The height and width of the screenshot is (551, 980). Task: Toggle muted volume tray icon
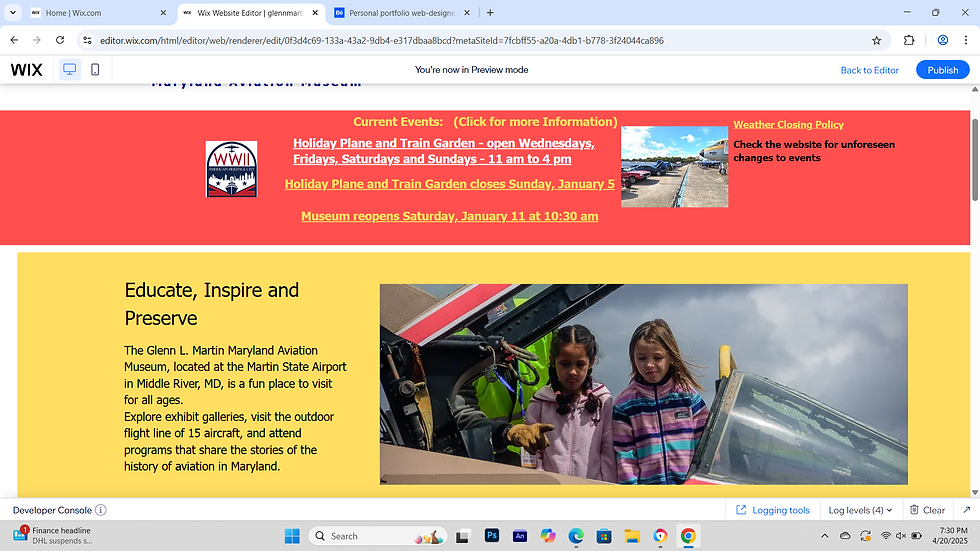[901, 535]
